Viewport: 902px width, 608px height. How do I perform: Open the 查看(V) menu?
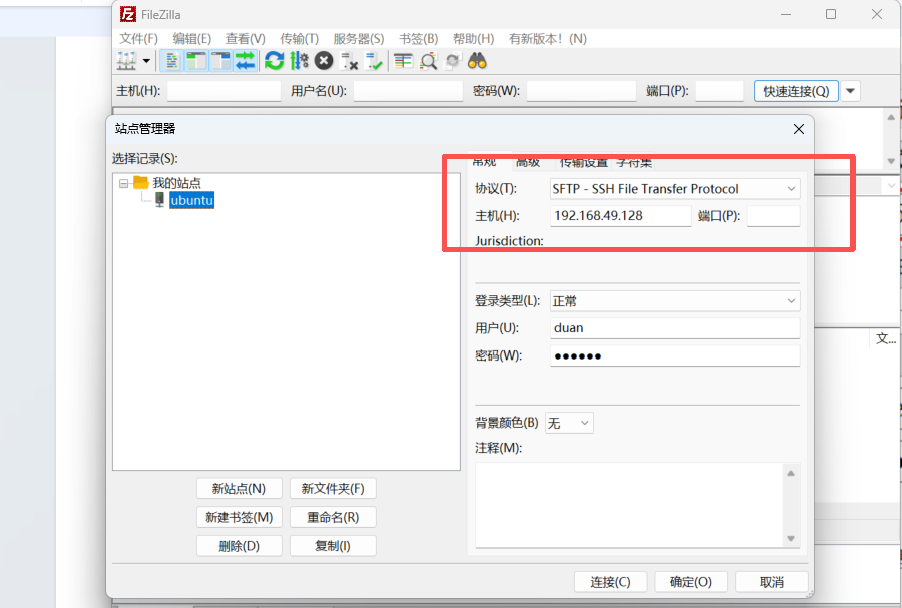tap(246, 39)
